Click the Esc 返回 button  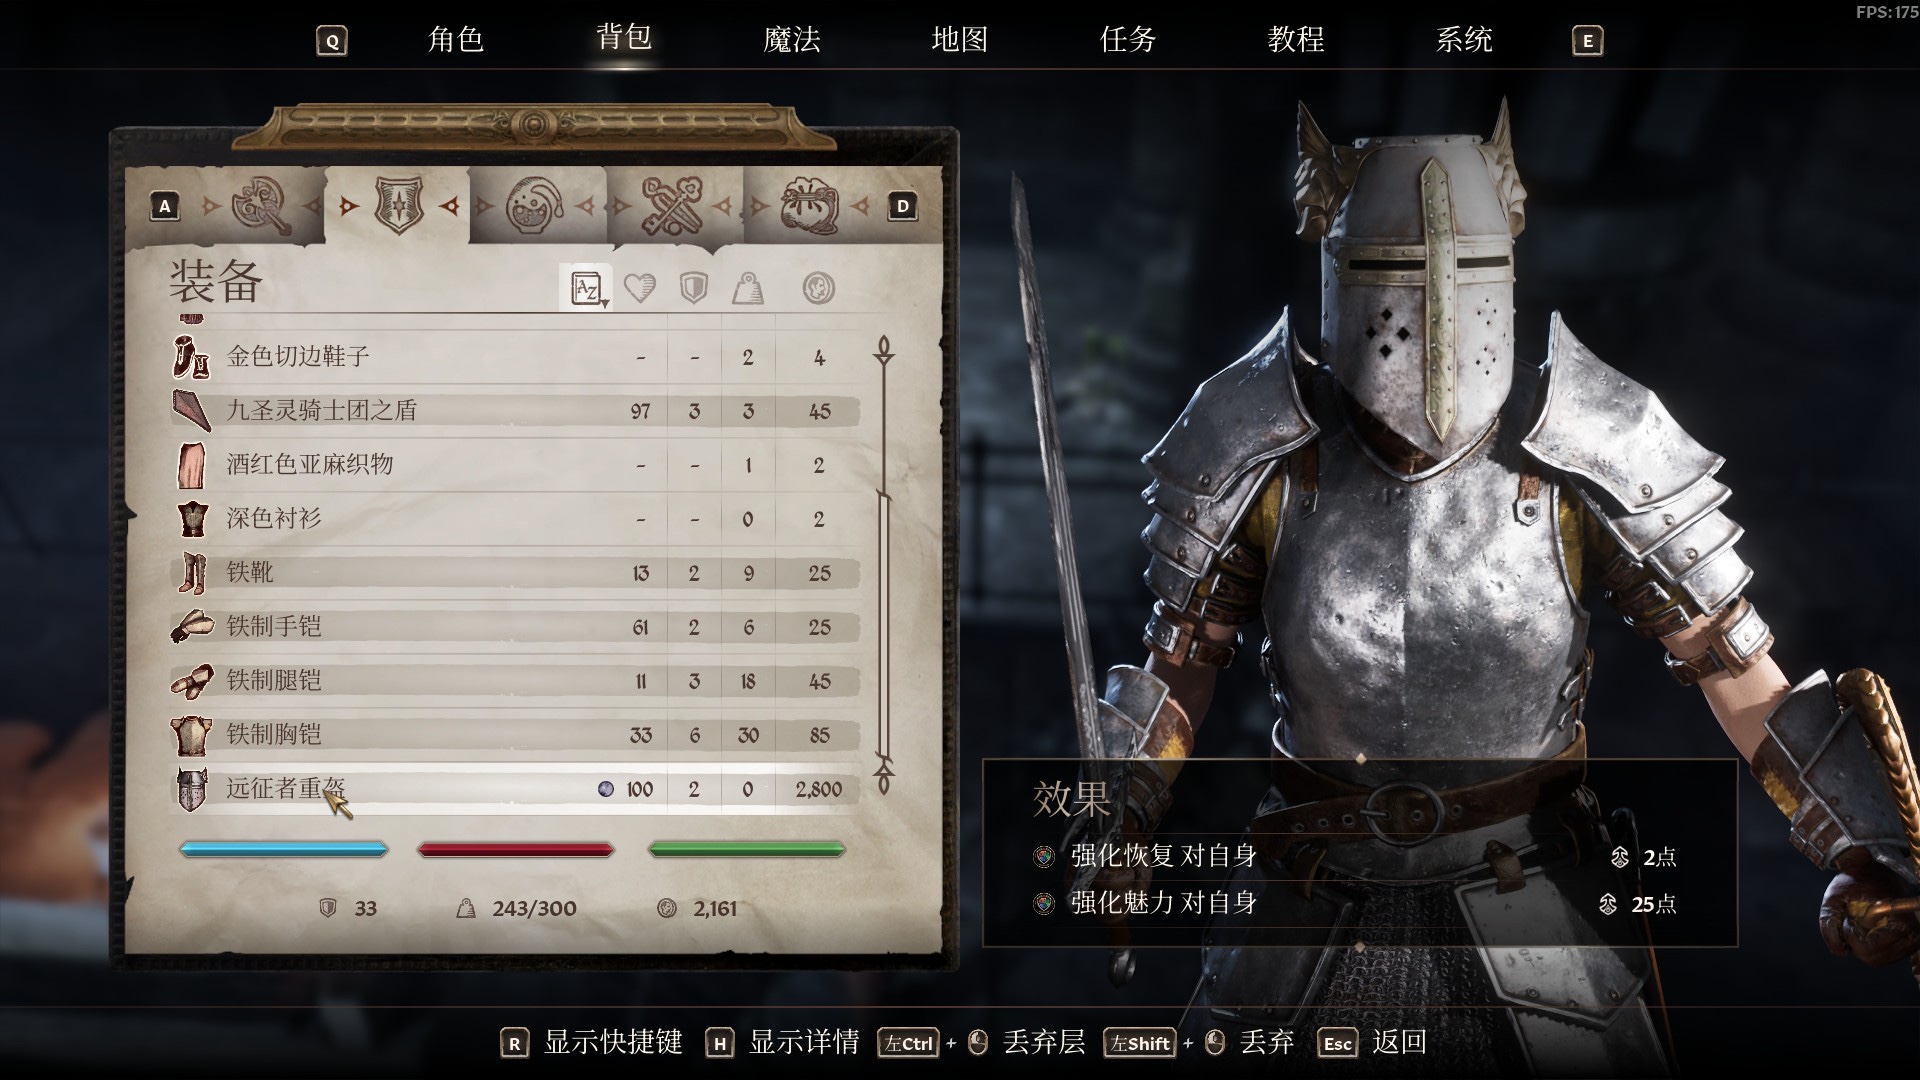click(1372, 1043)
